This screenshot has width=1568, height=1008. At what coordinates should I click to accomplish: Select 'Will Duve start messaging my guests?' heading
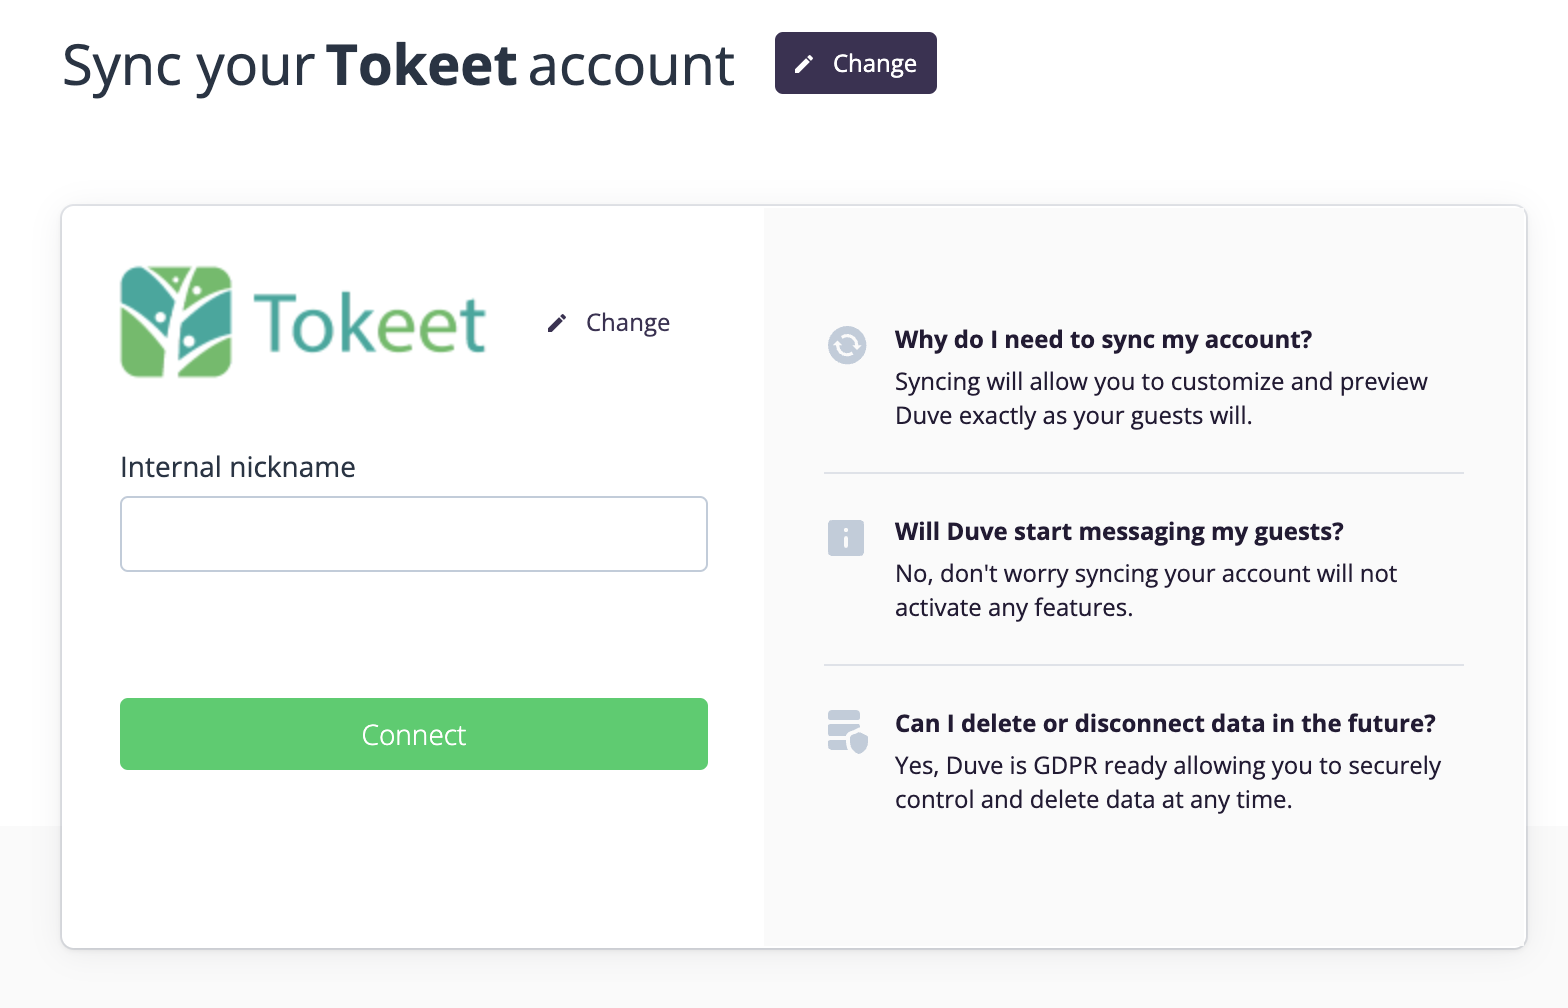click(x=1119, y=532)
